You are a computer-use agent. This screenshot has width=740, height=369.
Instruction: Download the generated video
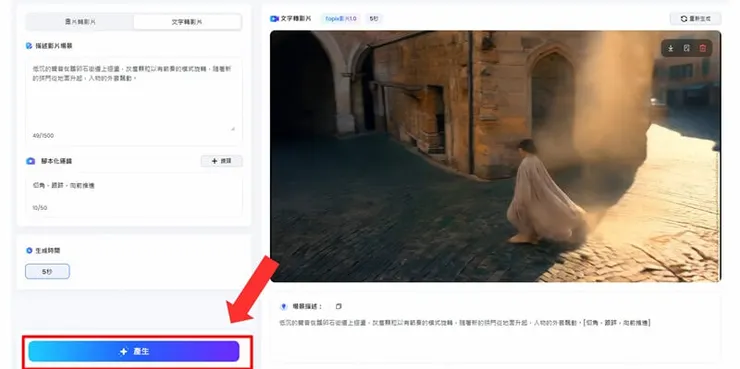point(671,48)
